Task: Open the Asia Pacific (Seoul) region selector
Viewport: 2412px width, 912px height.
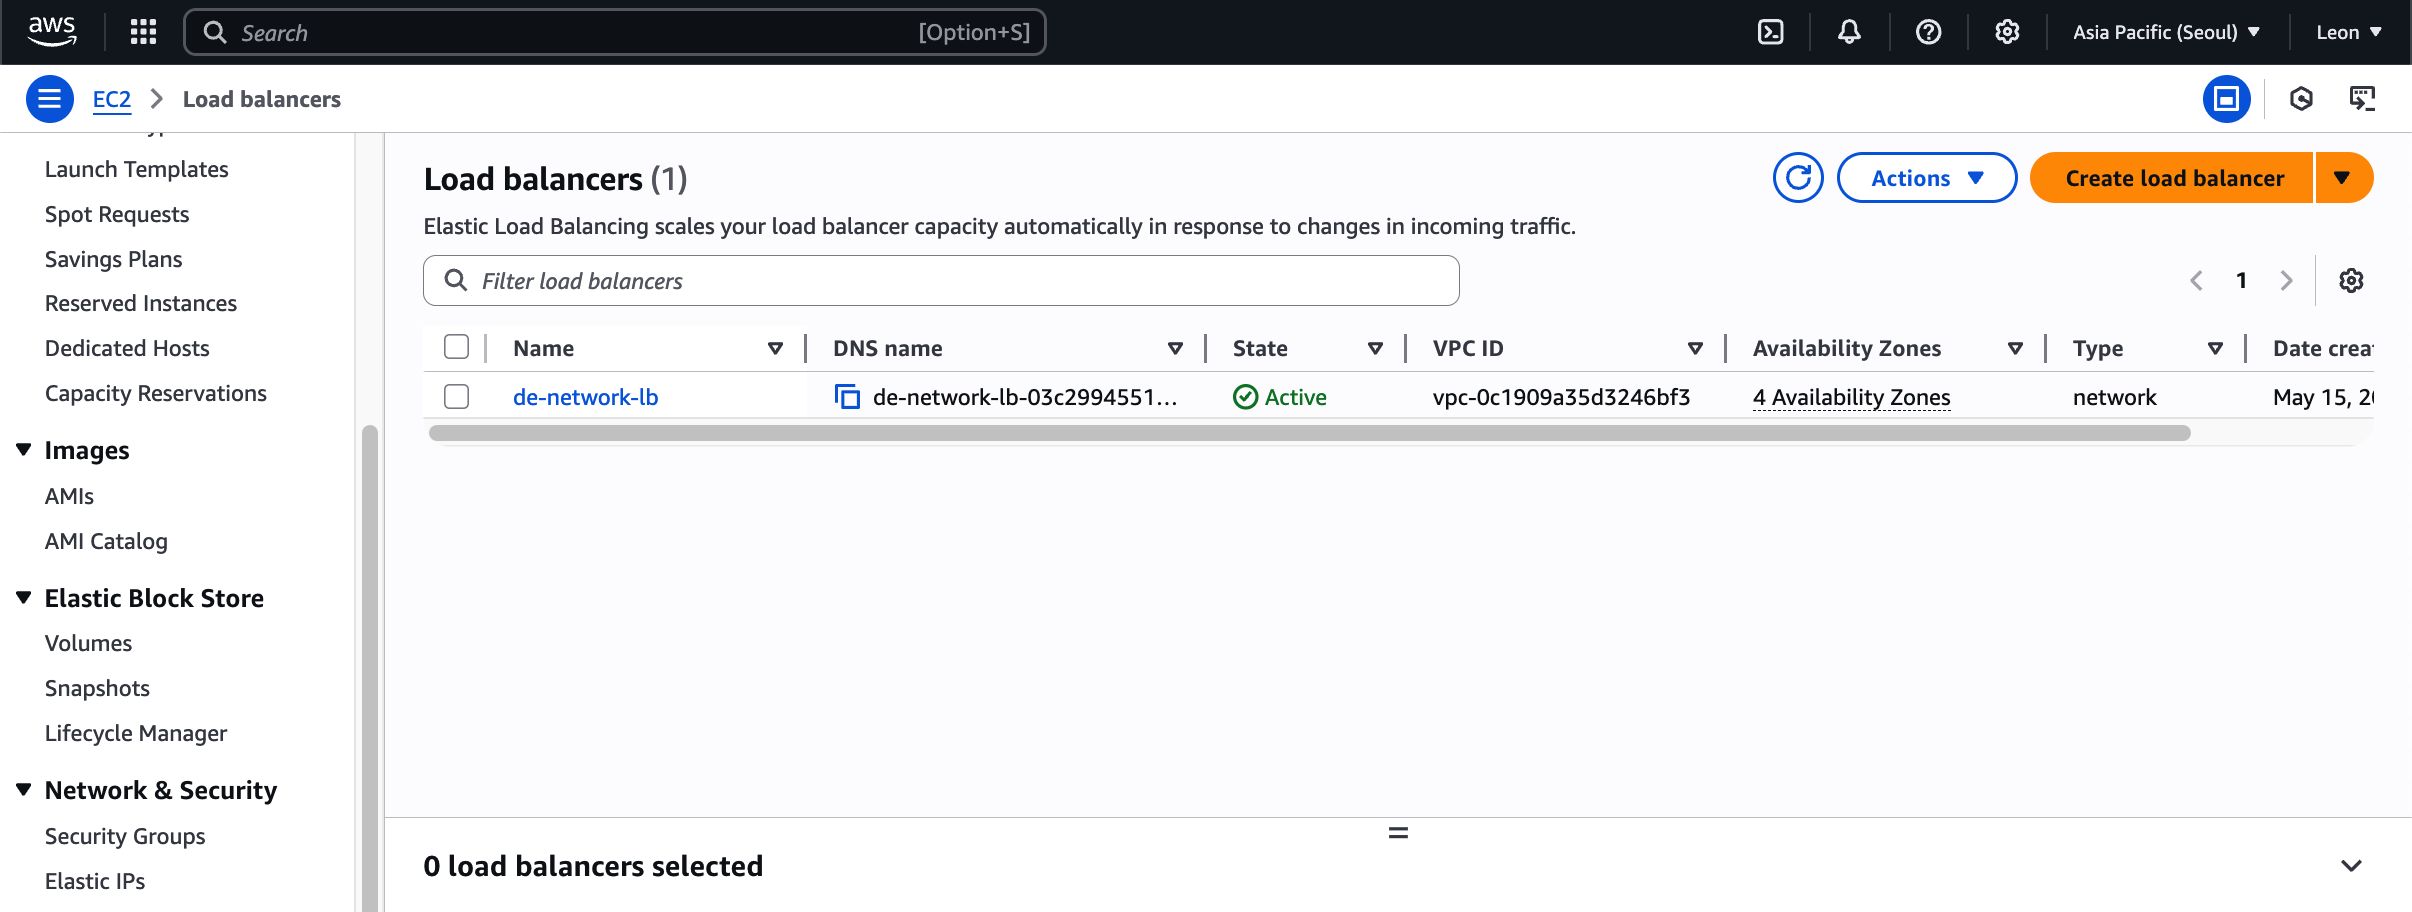Action: pyautogui.click(x=2166, y=32)
